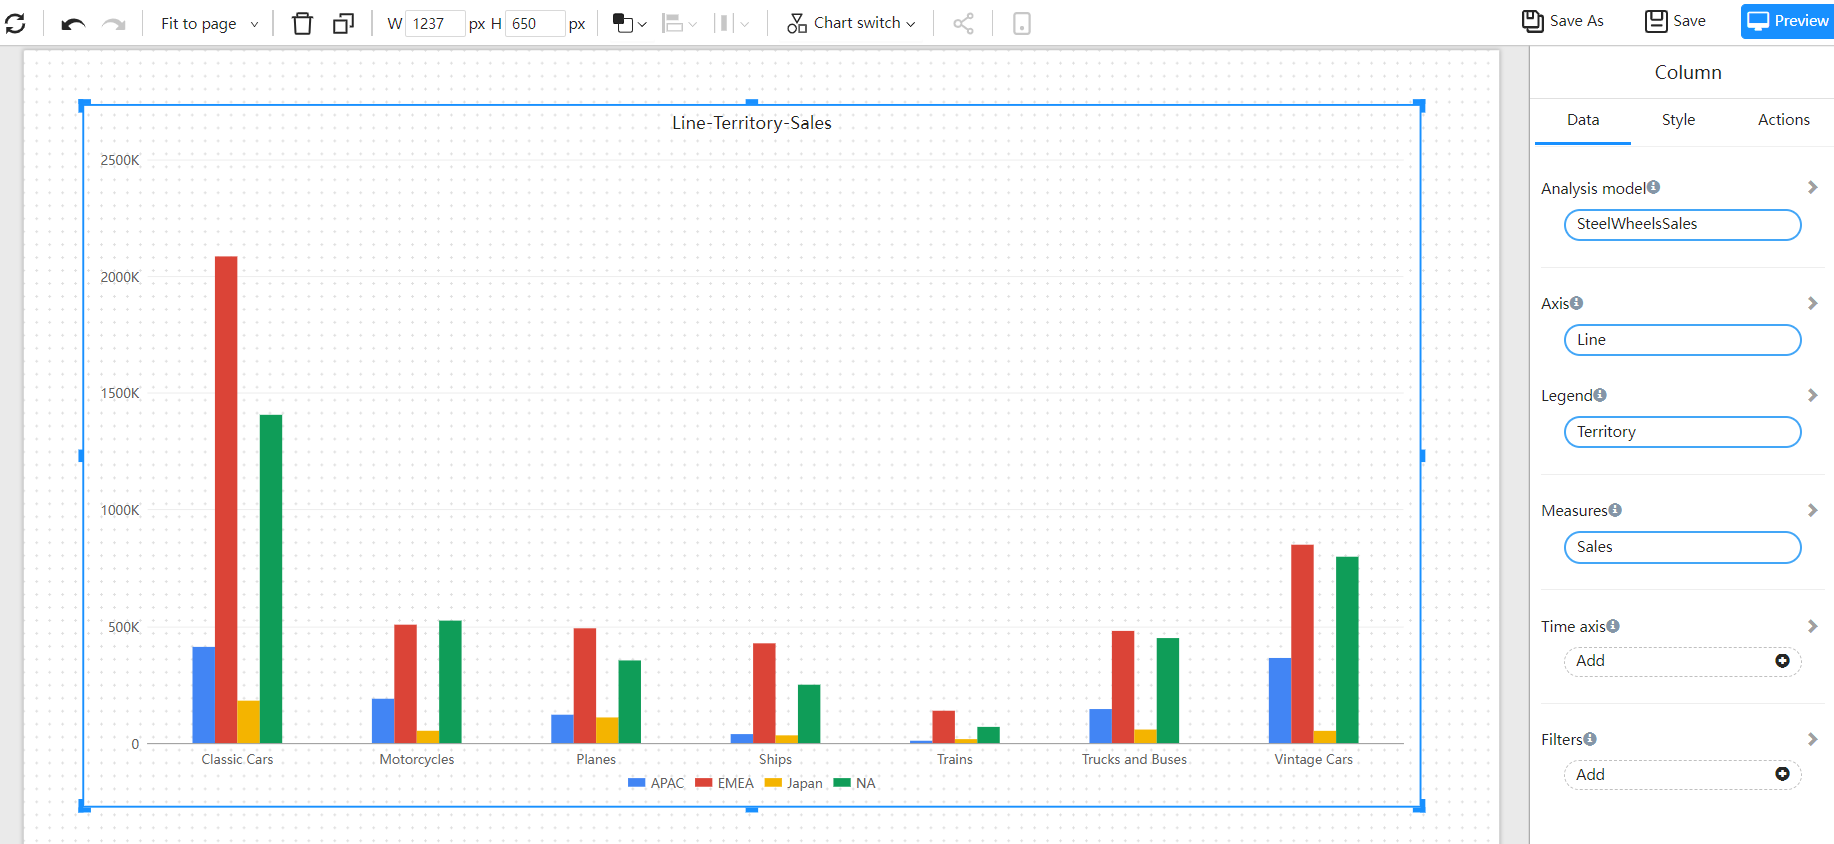This screenshot has height=844, width=1834.
Task: Switch to the Style tab
Action: [1678, 120]
